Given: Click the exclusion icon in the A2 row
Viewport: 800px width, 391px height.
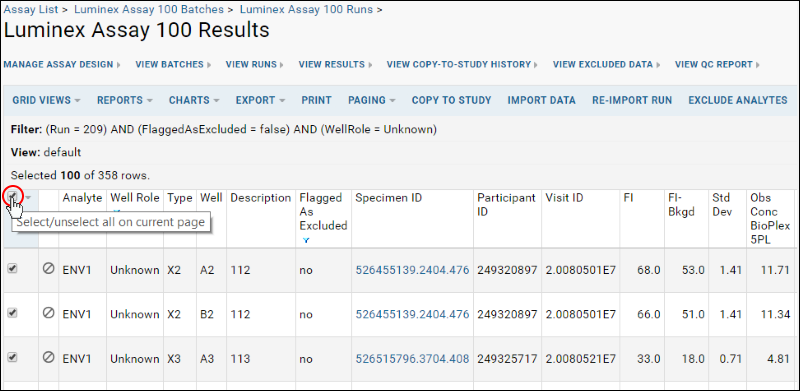Looking at the screenshot, I should 48,269.
